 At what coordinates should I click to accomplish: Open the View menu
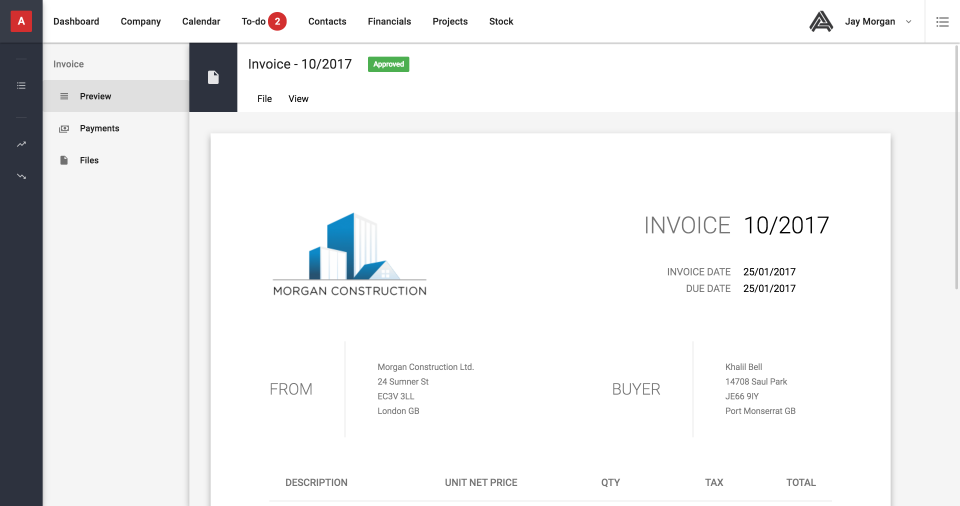click(298, 99)
